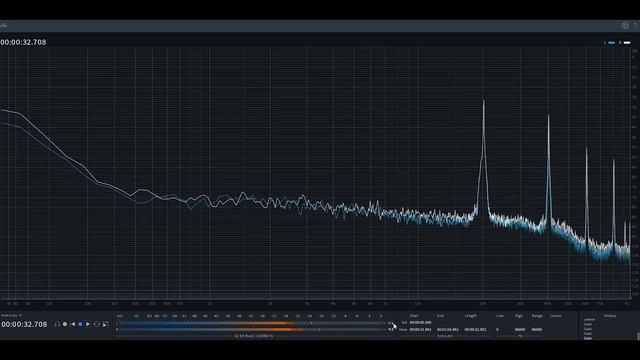Click the headphones monitor icon
640x360 pixels.
click(x=57, y=324)
